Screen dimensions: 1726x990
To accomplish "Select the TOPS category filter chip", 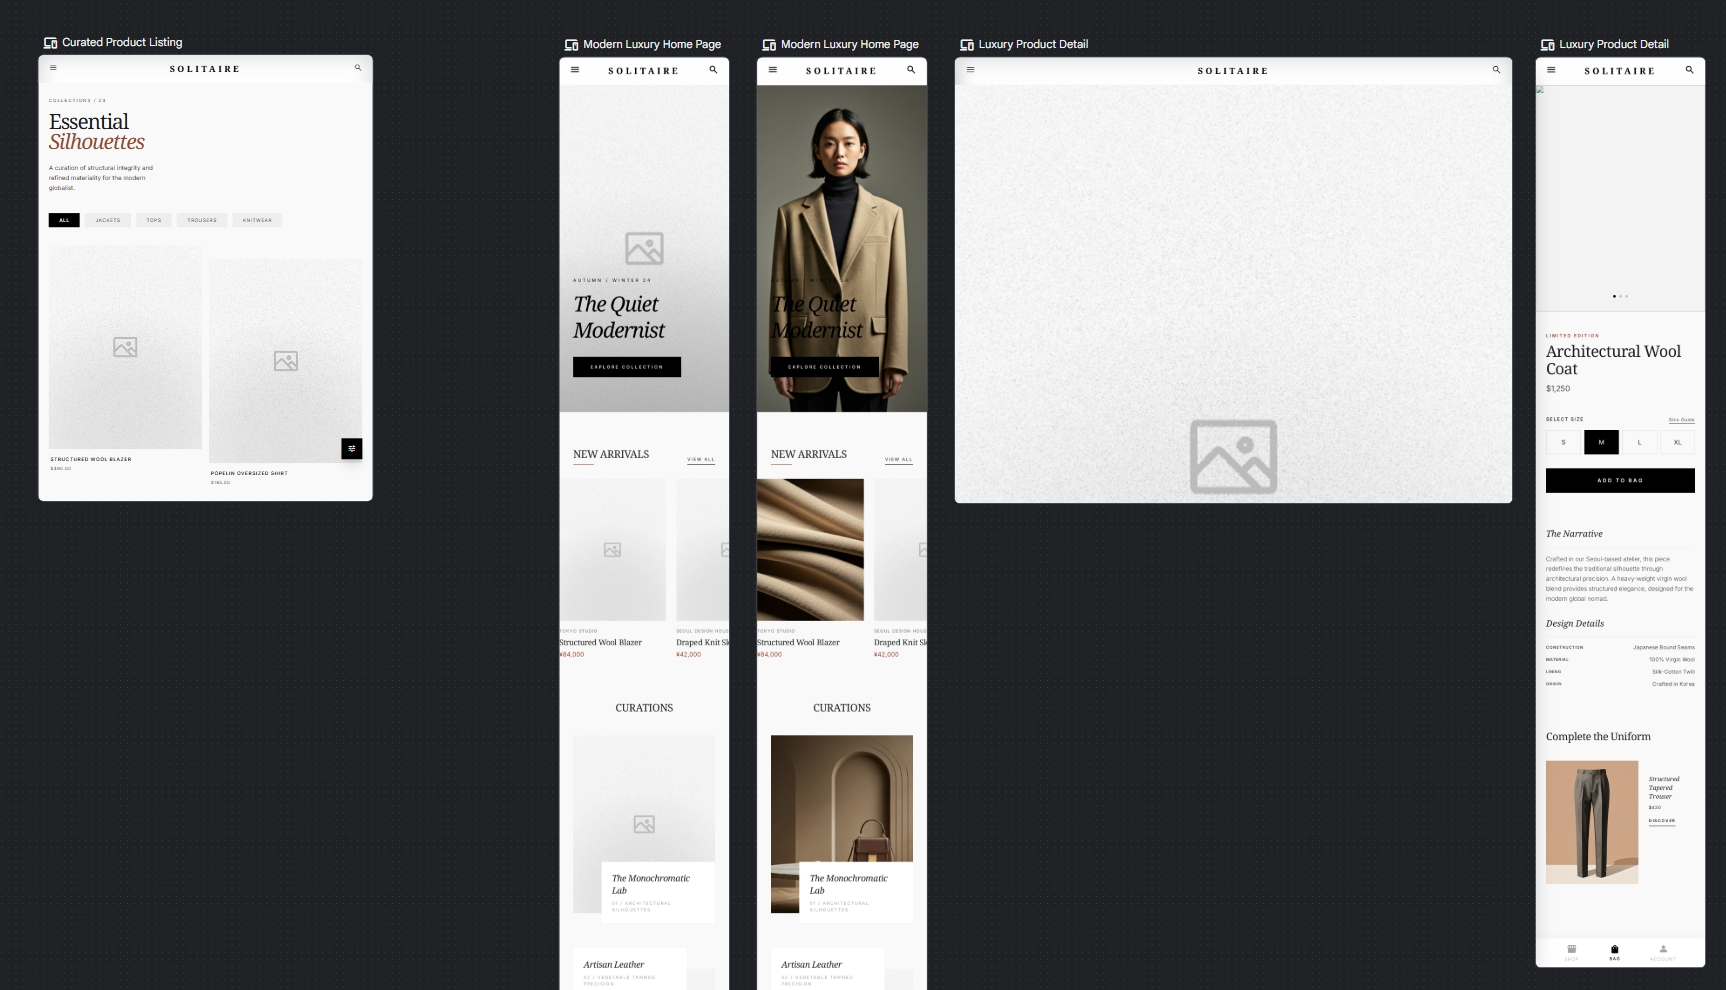I will click(x=154, y=220).
